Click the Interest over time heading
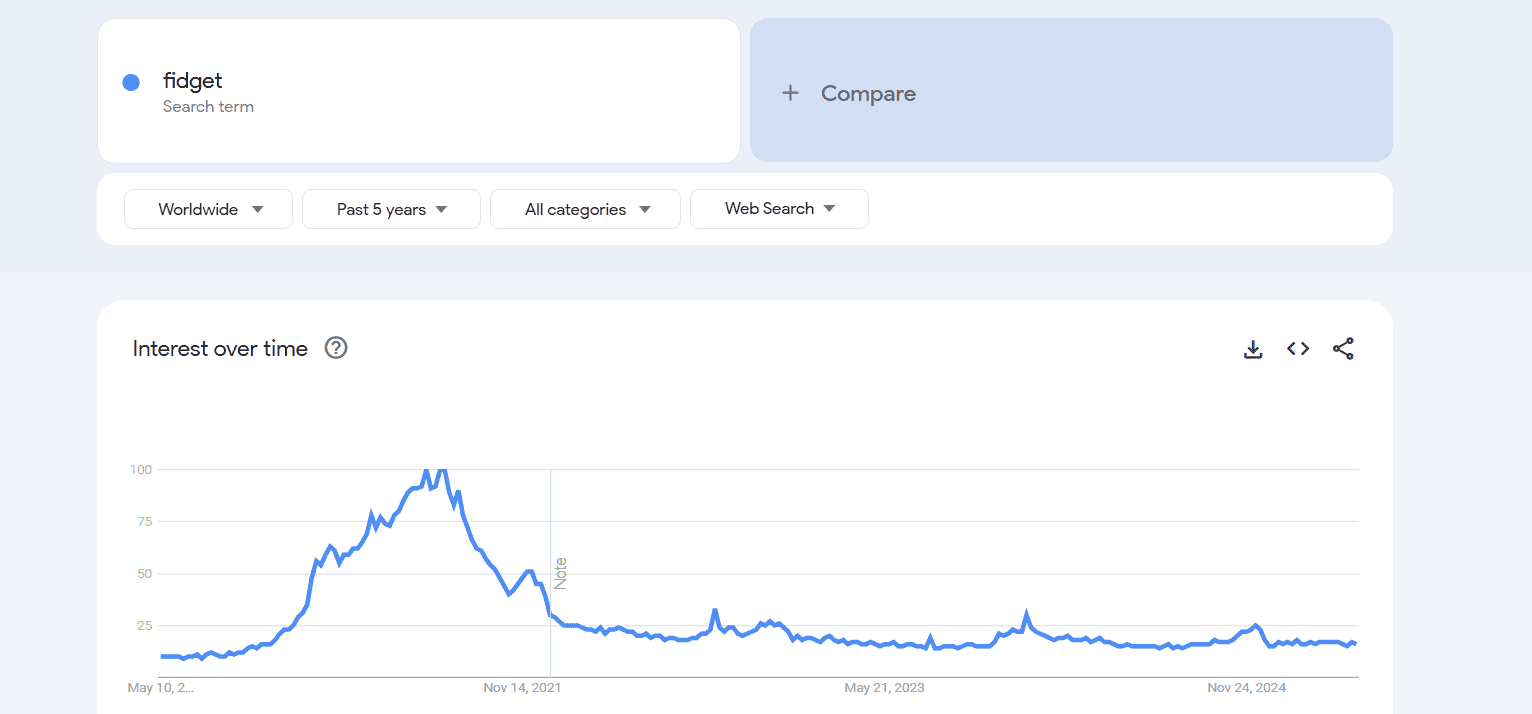 coord(220,349)
